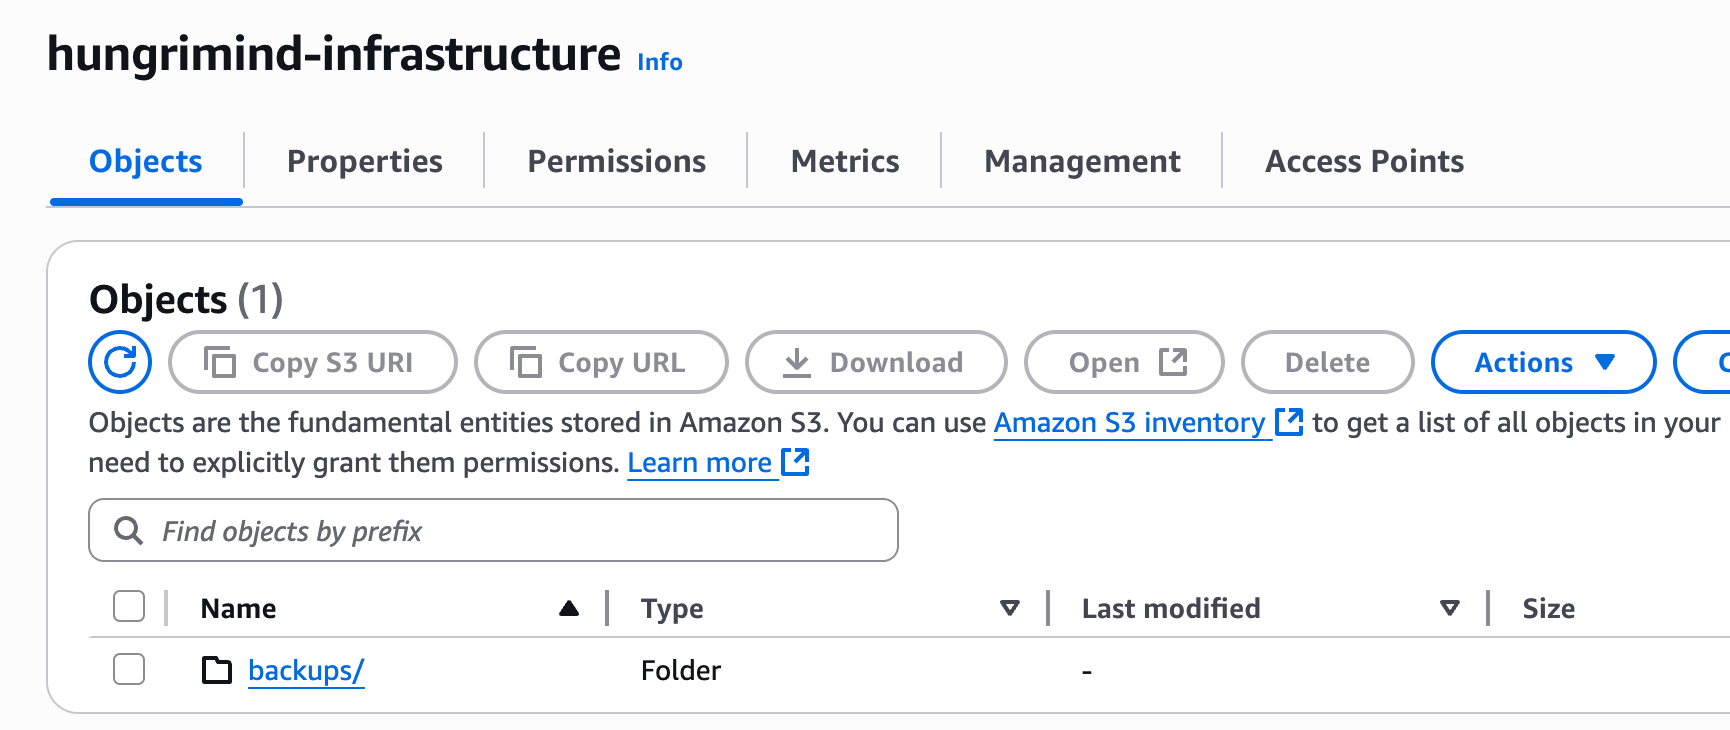Check the checkbox for the backups/ folder row
Screen dimensions: 1730x730
[128, 669]
